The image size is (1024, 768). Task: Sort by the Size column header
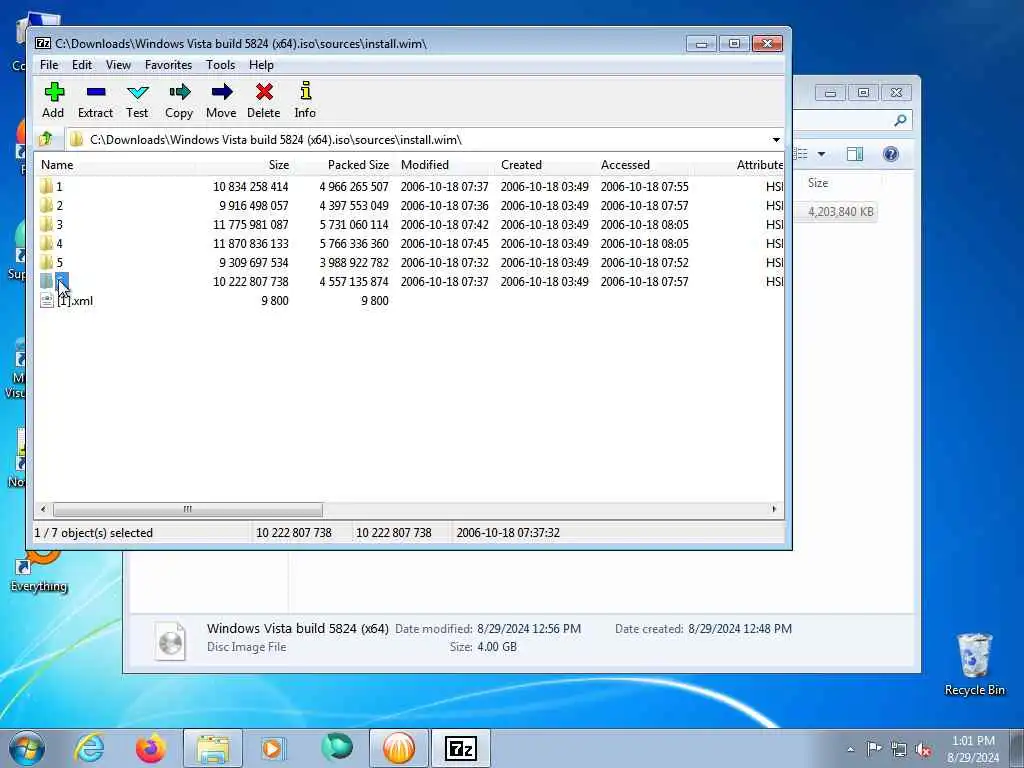coord(244,165)
